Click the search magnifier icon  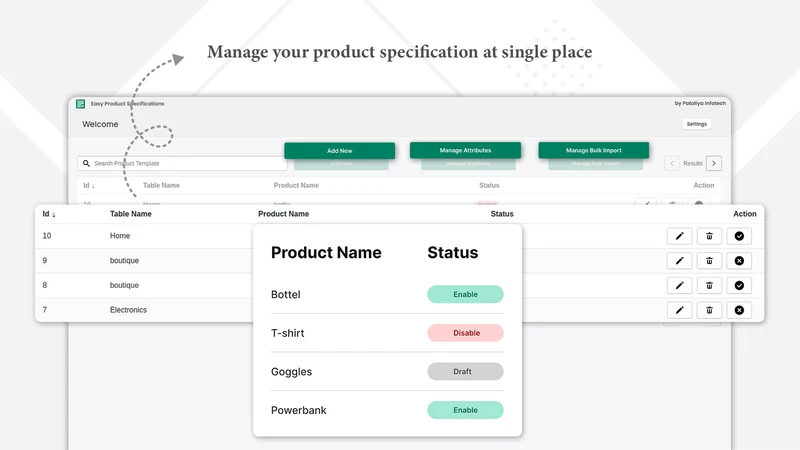pos(86,163)
